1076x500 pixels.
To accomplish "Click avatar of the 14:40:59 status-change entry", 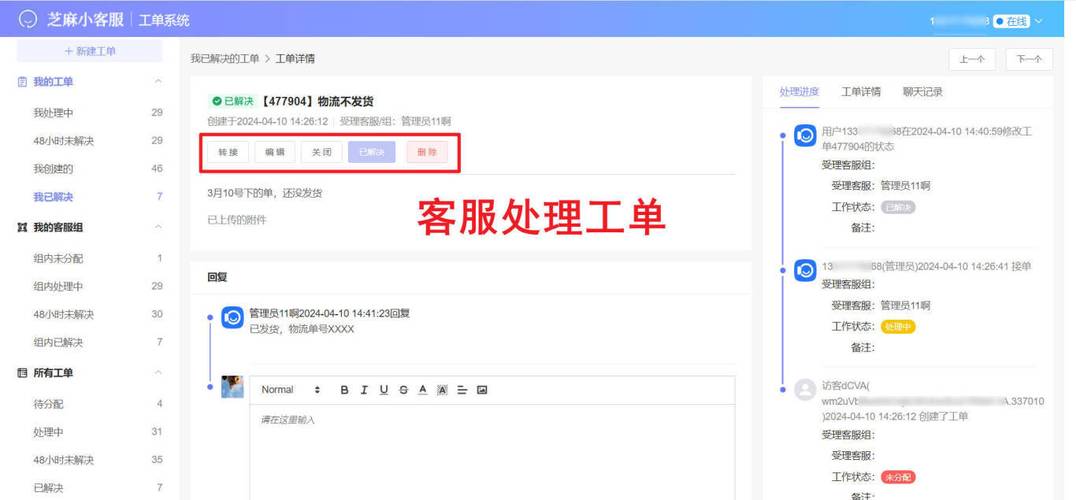I will pyautogui.click(x=805, y=135).
